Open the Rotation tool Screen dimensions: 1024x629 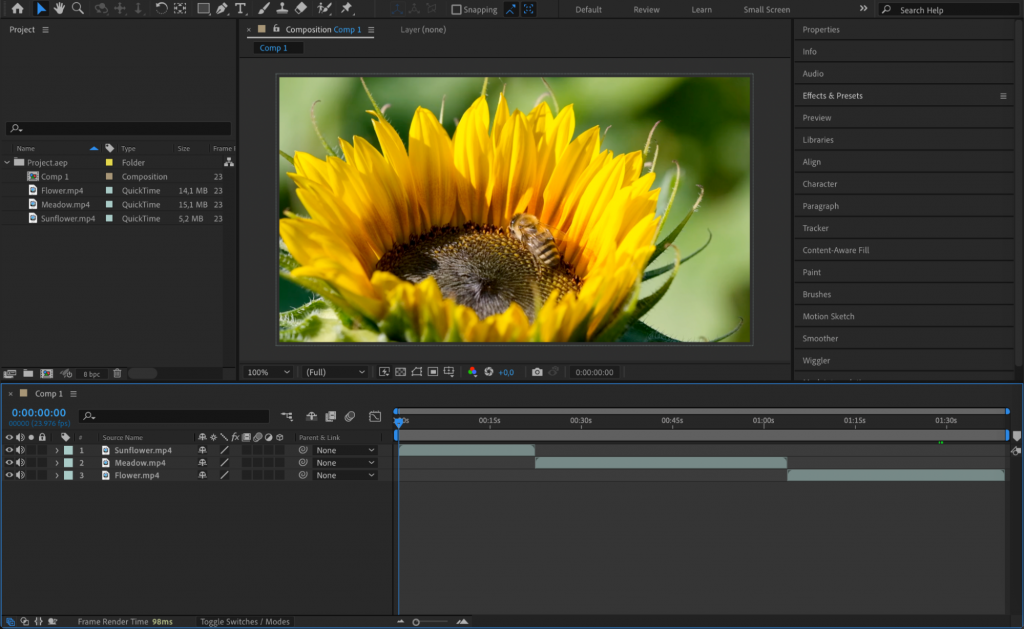pyautogui.click(x=160, y=9)
